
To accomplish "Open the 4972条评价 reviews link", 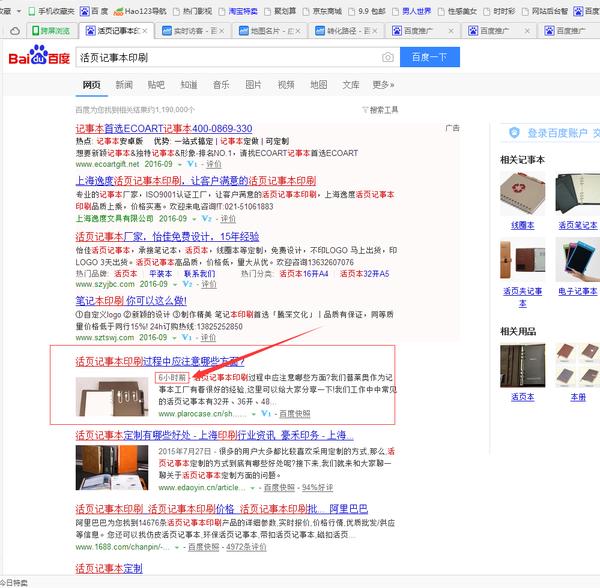I will 246,548.
